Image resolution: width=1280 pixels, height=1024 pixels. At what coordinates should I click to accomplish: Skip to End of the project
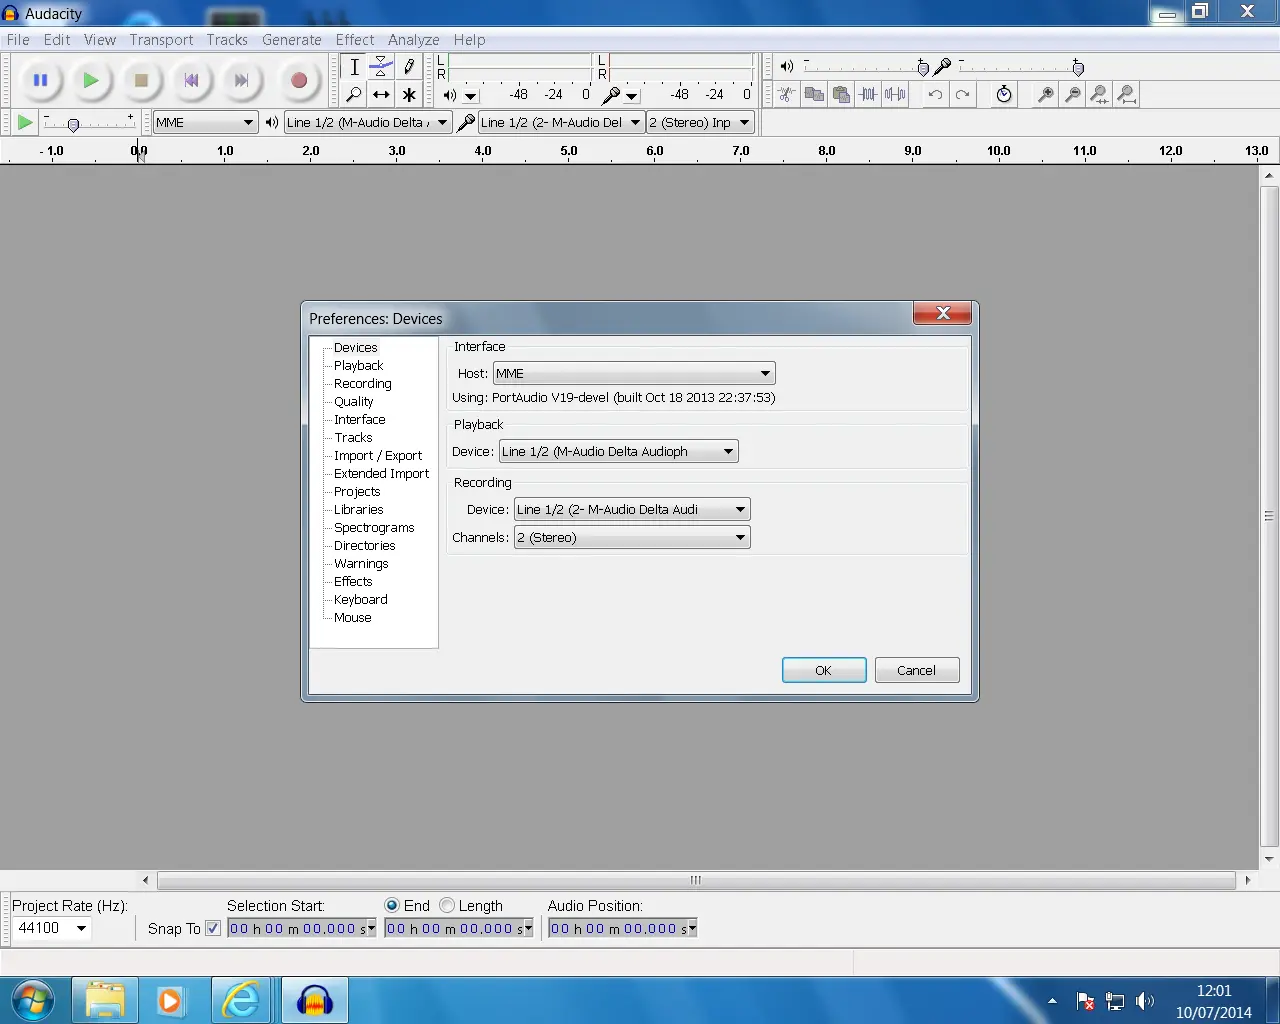click(241, 80)
